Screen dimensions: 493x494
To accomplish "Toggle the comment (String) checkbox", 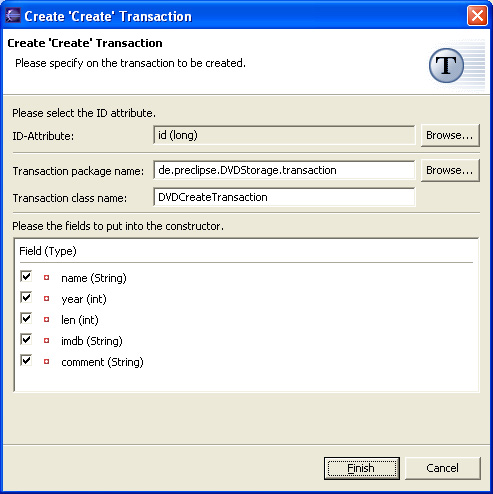I will tap(26, 360).
